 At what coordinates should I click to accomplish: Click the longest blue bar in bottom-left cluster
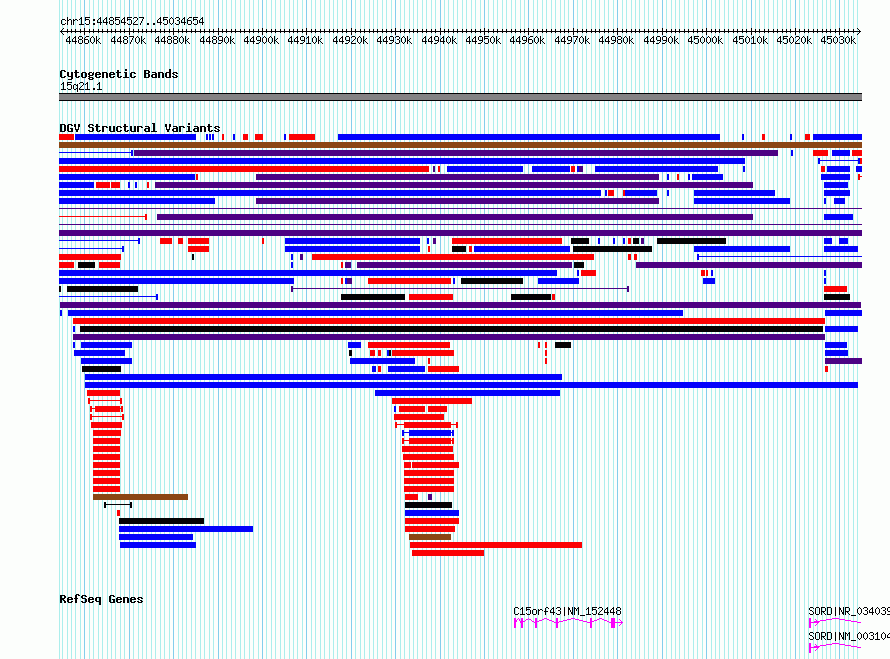186,529
